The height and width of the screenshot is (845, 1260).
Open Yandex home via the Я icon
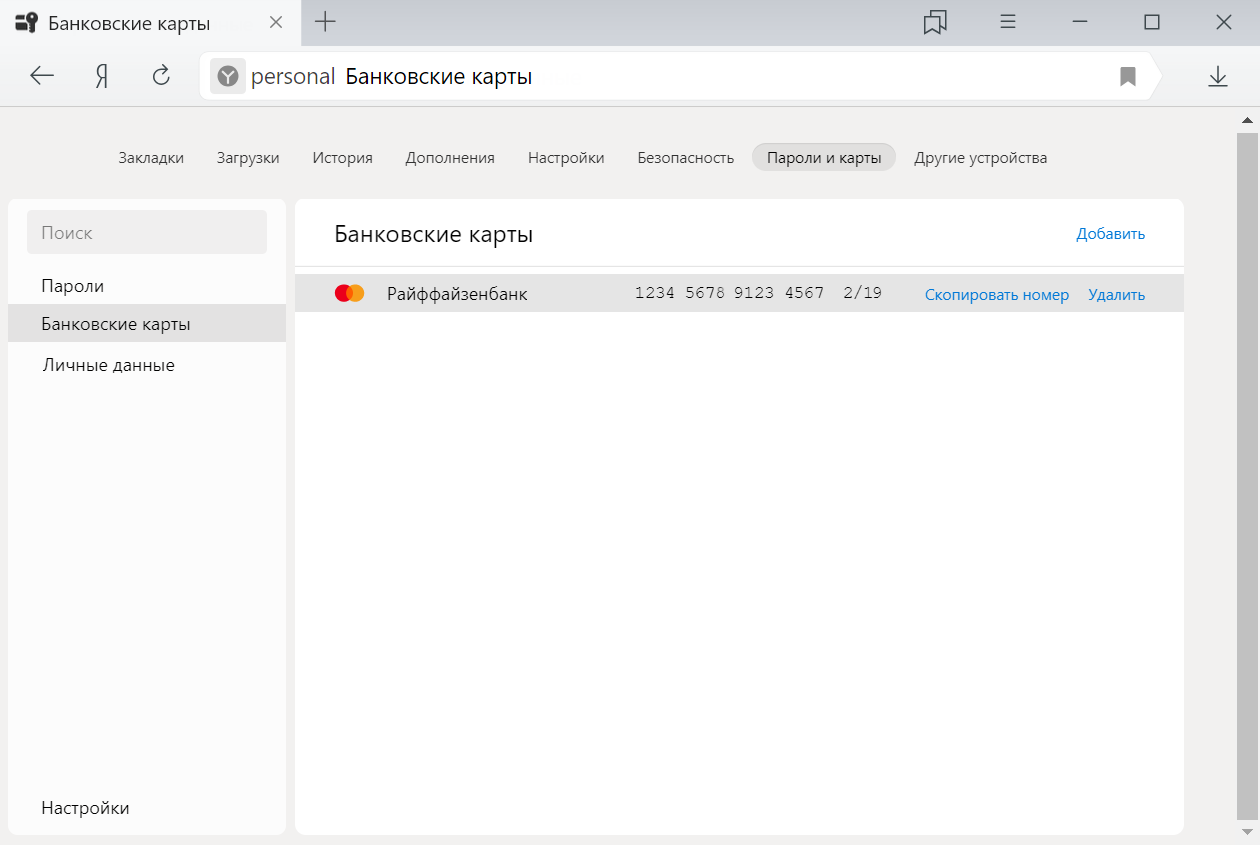(102, 76)
